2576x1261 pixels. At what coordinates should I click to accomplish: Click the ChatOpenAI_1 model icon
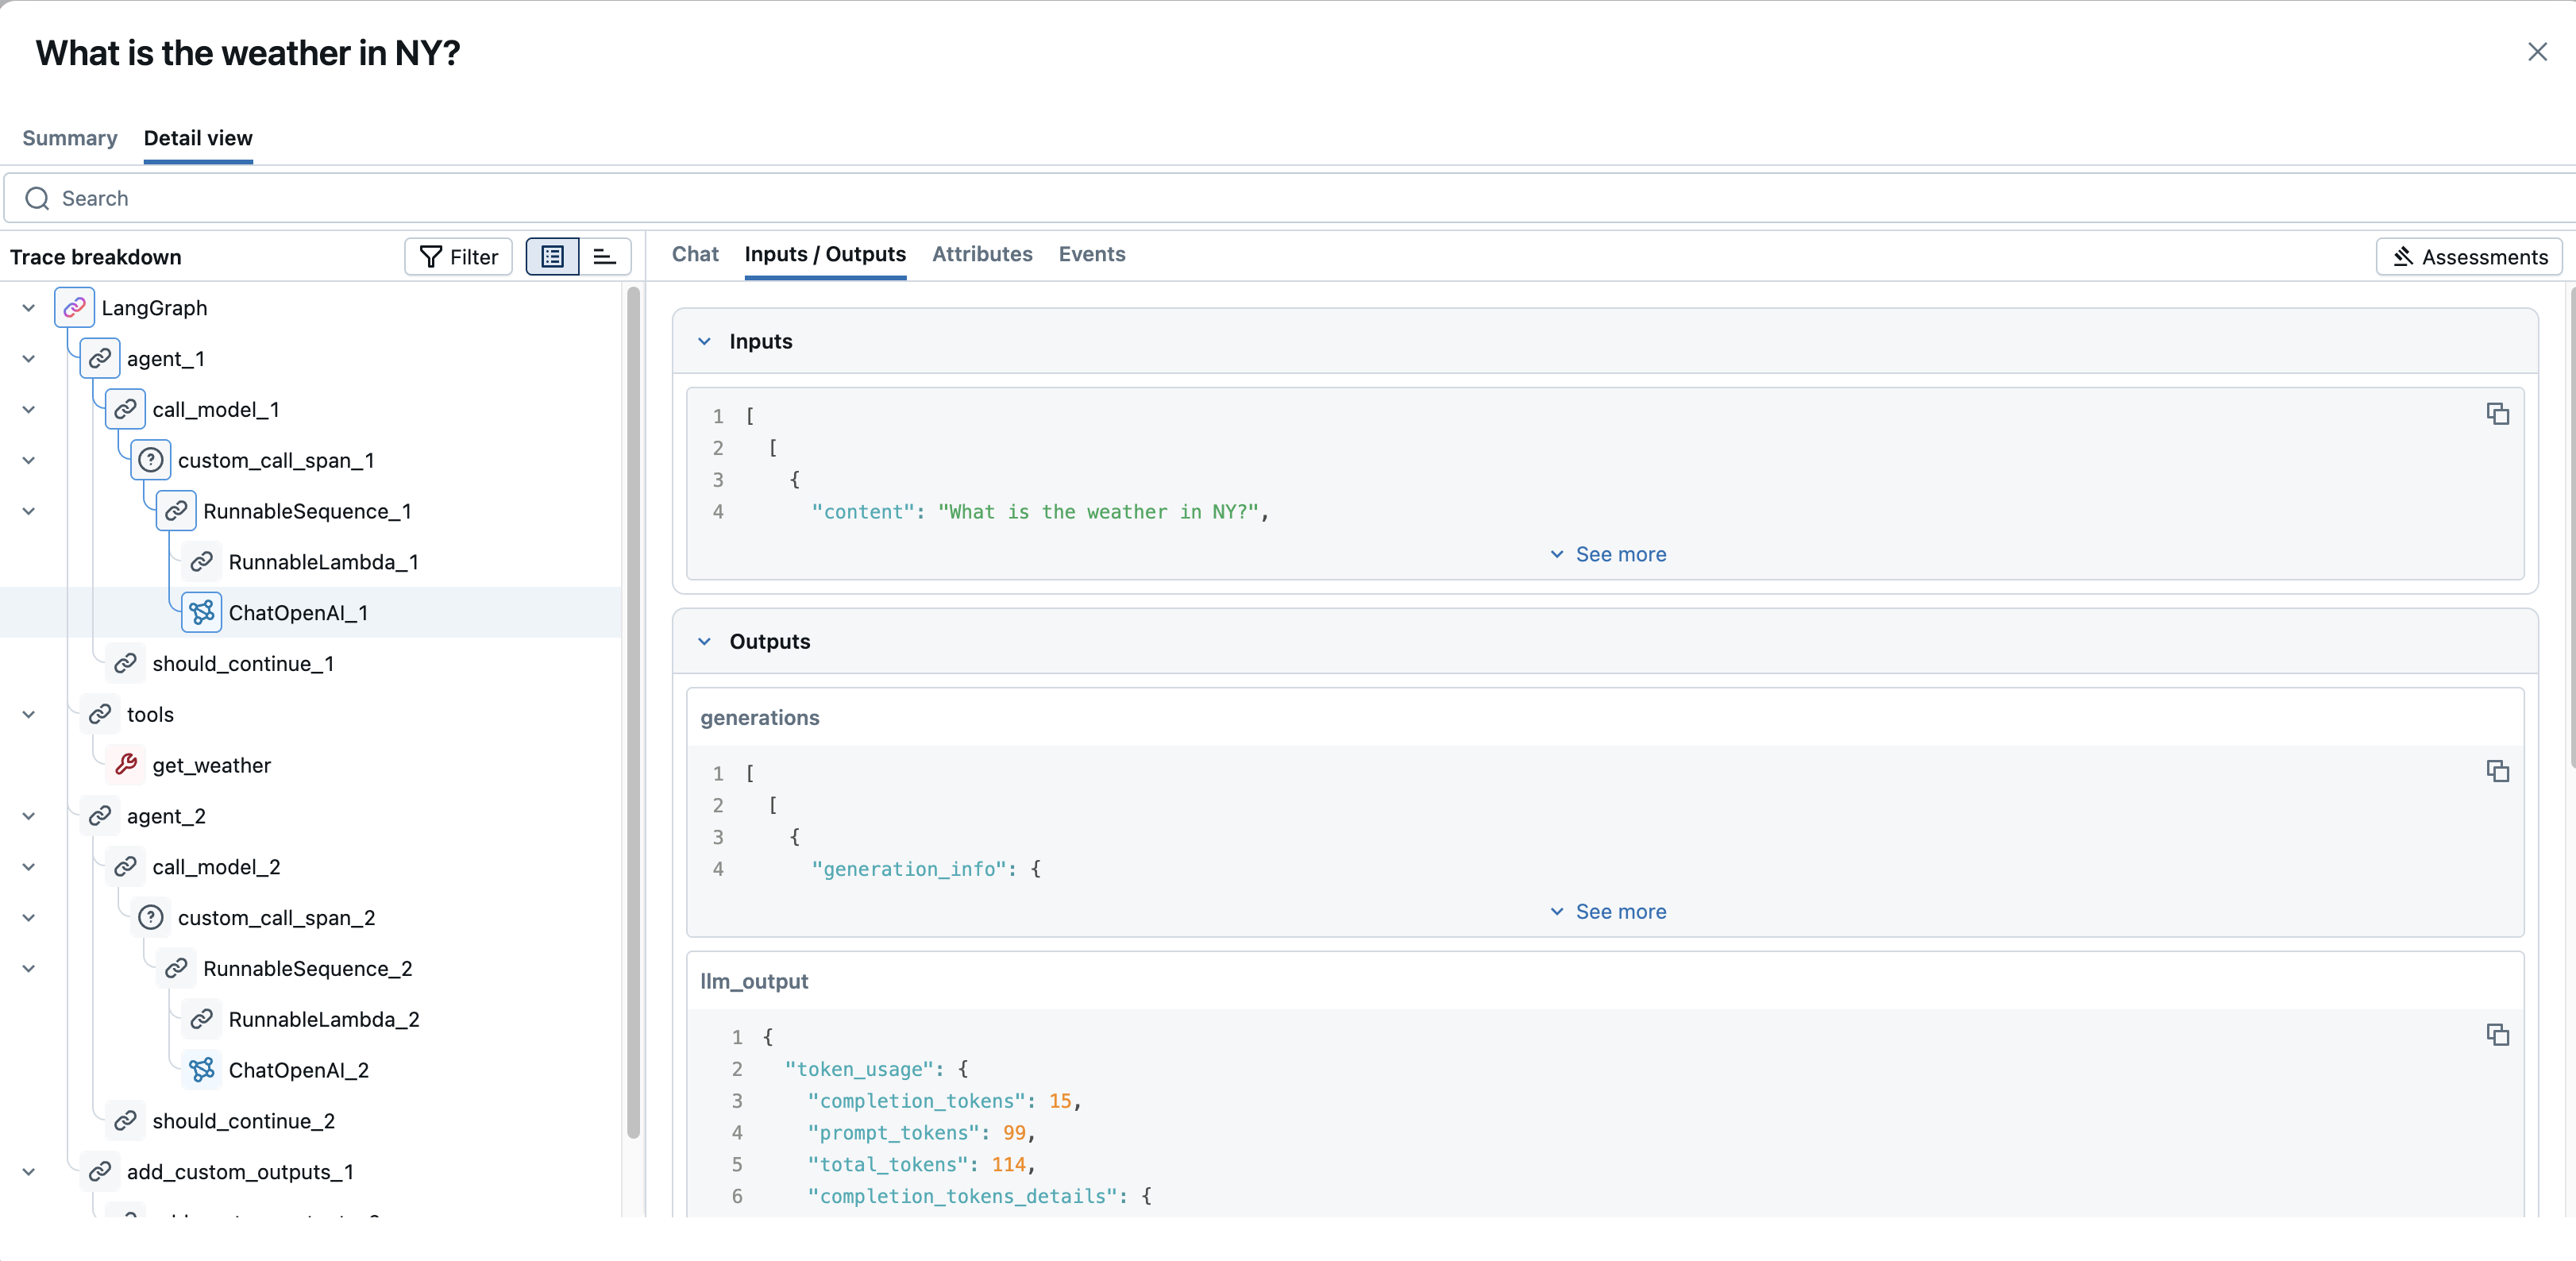click(201, 612)
